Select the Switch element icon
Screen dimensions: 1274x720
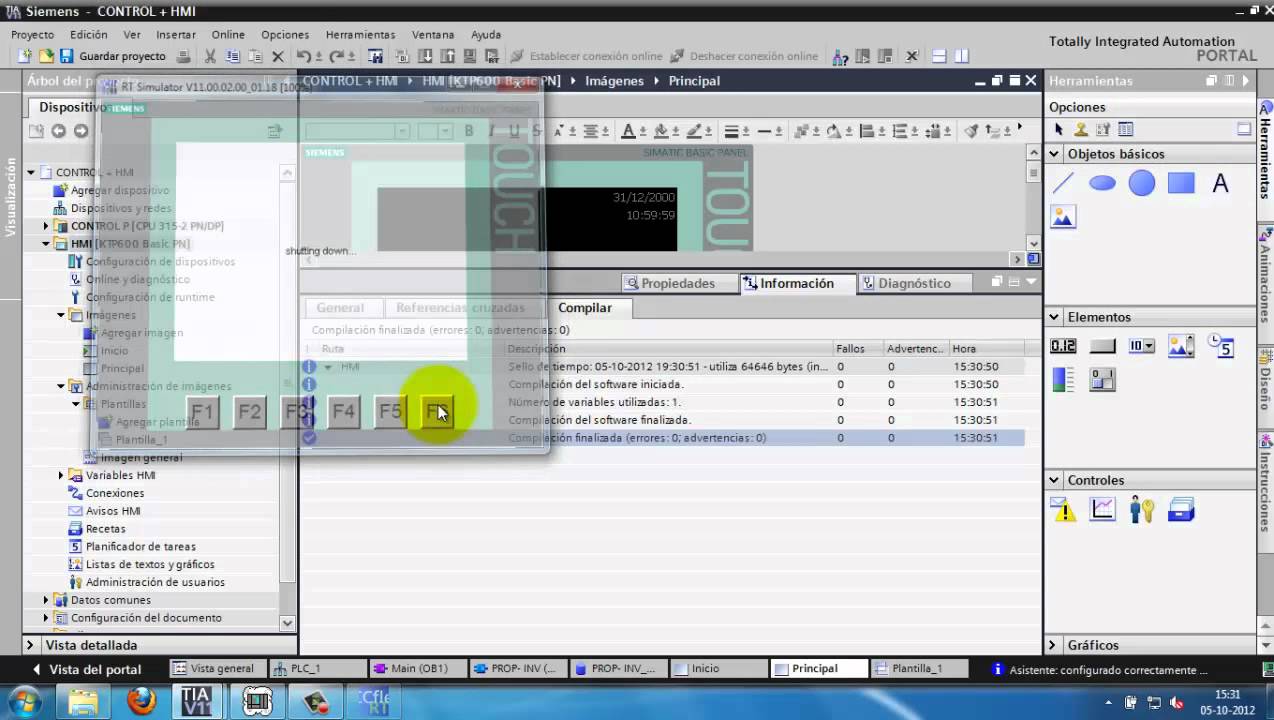point(1102,380)
